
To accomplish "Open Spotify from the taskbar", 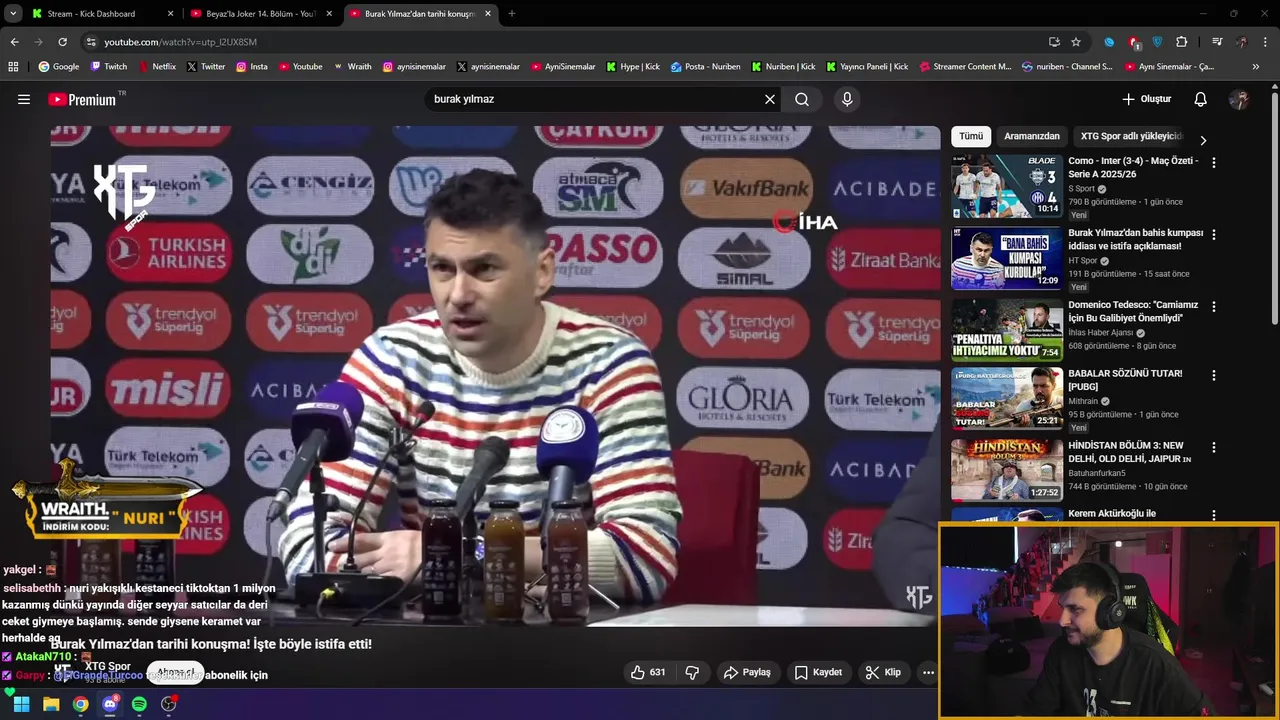I will [139, 704].
